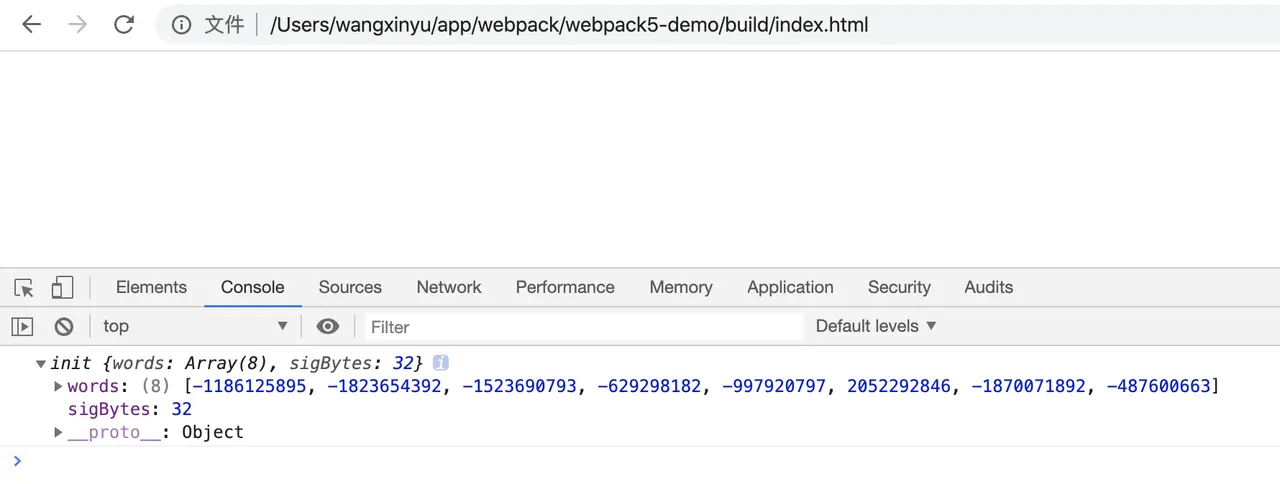The image size is (1280, 484).
Task: Click the blue info badge after sigBytes
Action: tap(440, 363)
